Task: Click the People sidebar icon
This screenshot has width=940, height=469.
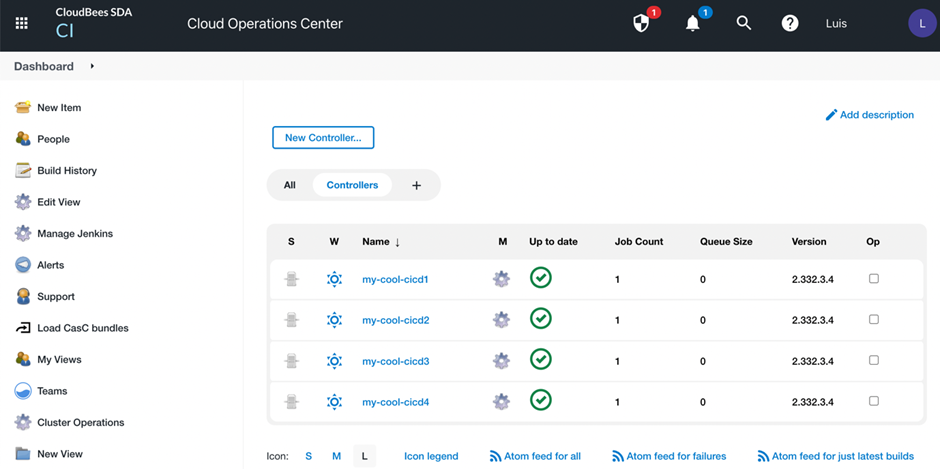Action: pyautogui.click(x=23, y=139)
